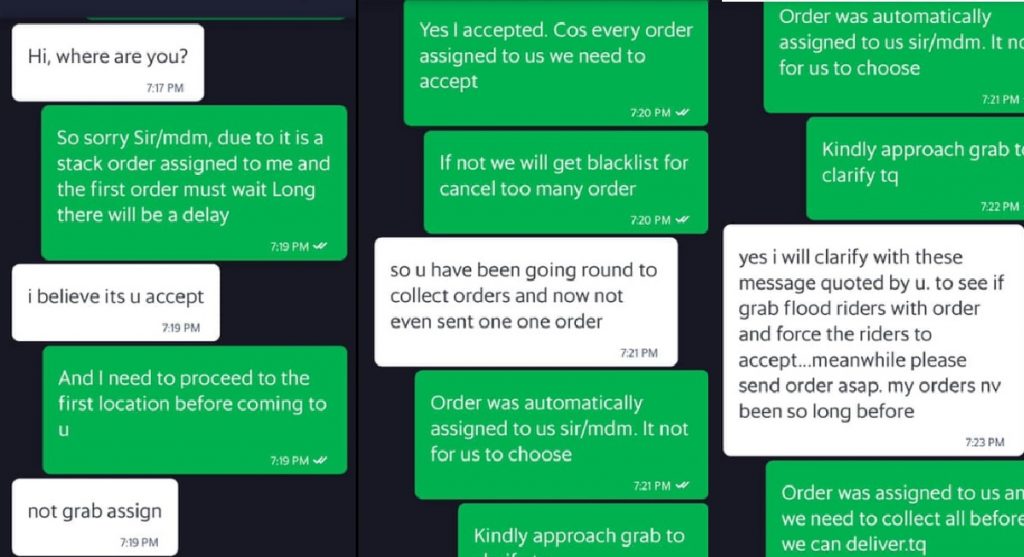Click the double-check icon at 7:21 PM in the middle chat
1024x557 pixels.
coord(682,485)
